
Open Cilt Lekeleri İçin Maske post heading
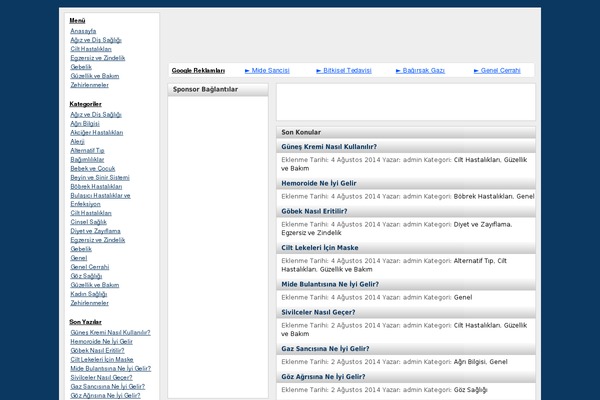(320, 248)
